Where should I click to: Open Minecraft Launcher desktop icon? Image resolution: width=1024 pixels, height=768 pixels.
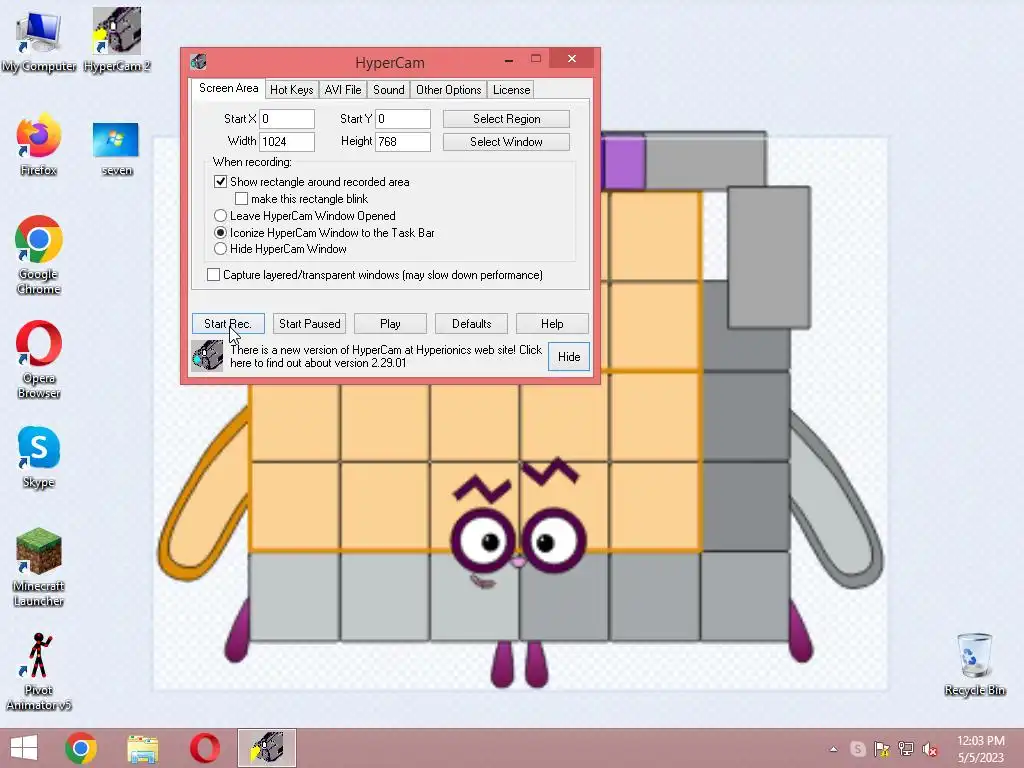pos(39,567)
